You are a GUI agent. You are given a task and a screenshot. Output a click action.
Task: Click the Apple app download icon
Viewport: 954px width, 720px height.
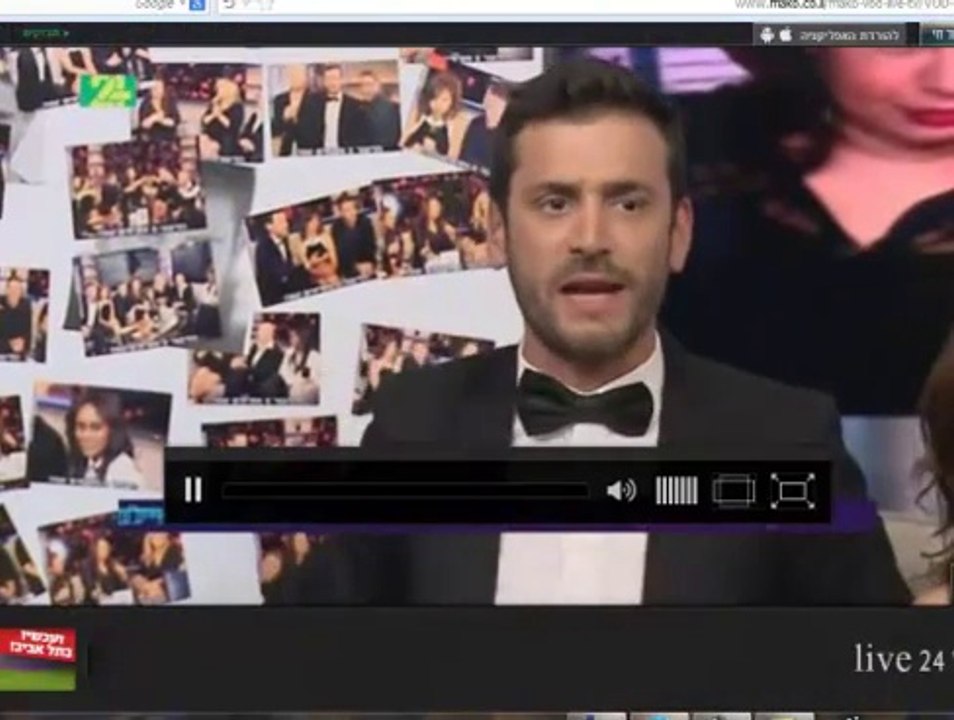785,34
